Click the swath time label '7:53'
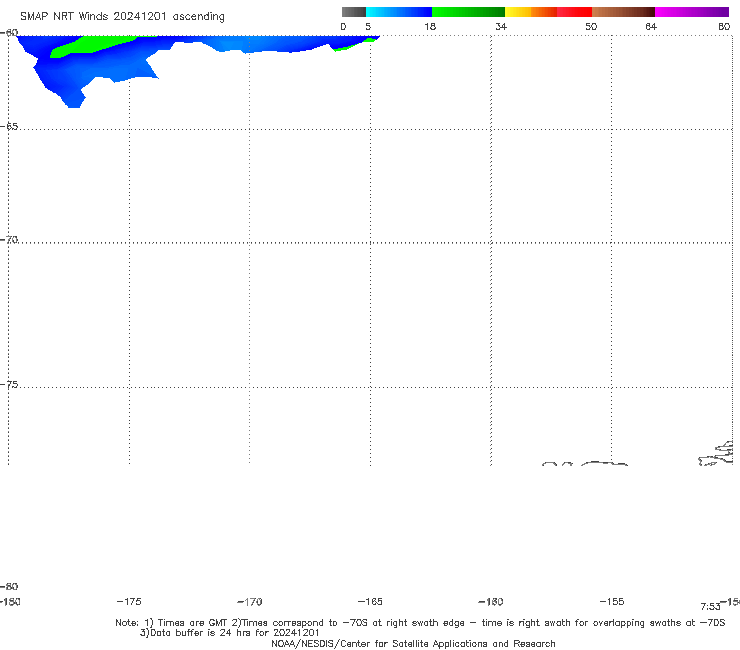 (x=710, y=607)
